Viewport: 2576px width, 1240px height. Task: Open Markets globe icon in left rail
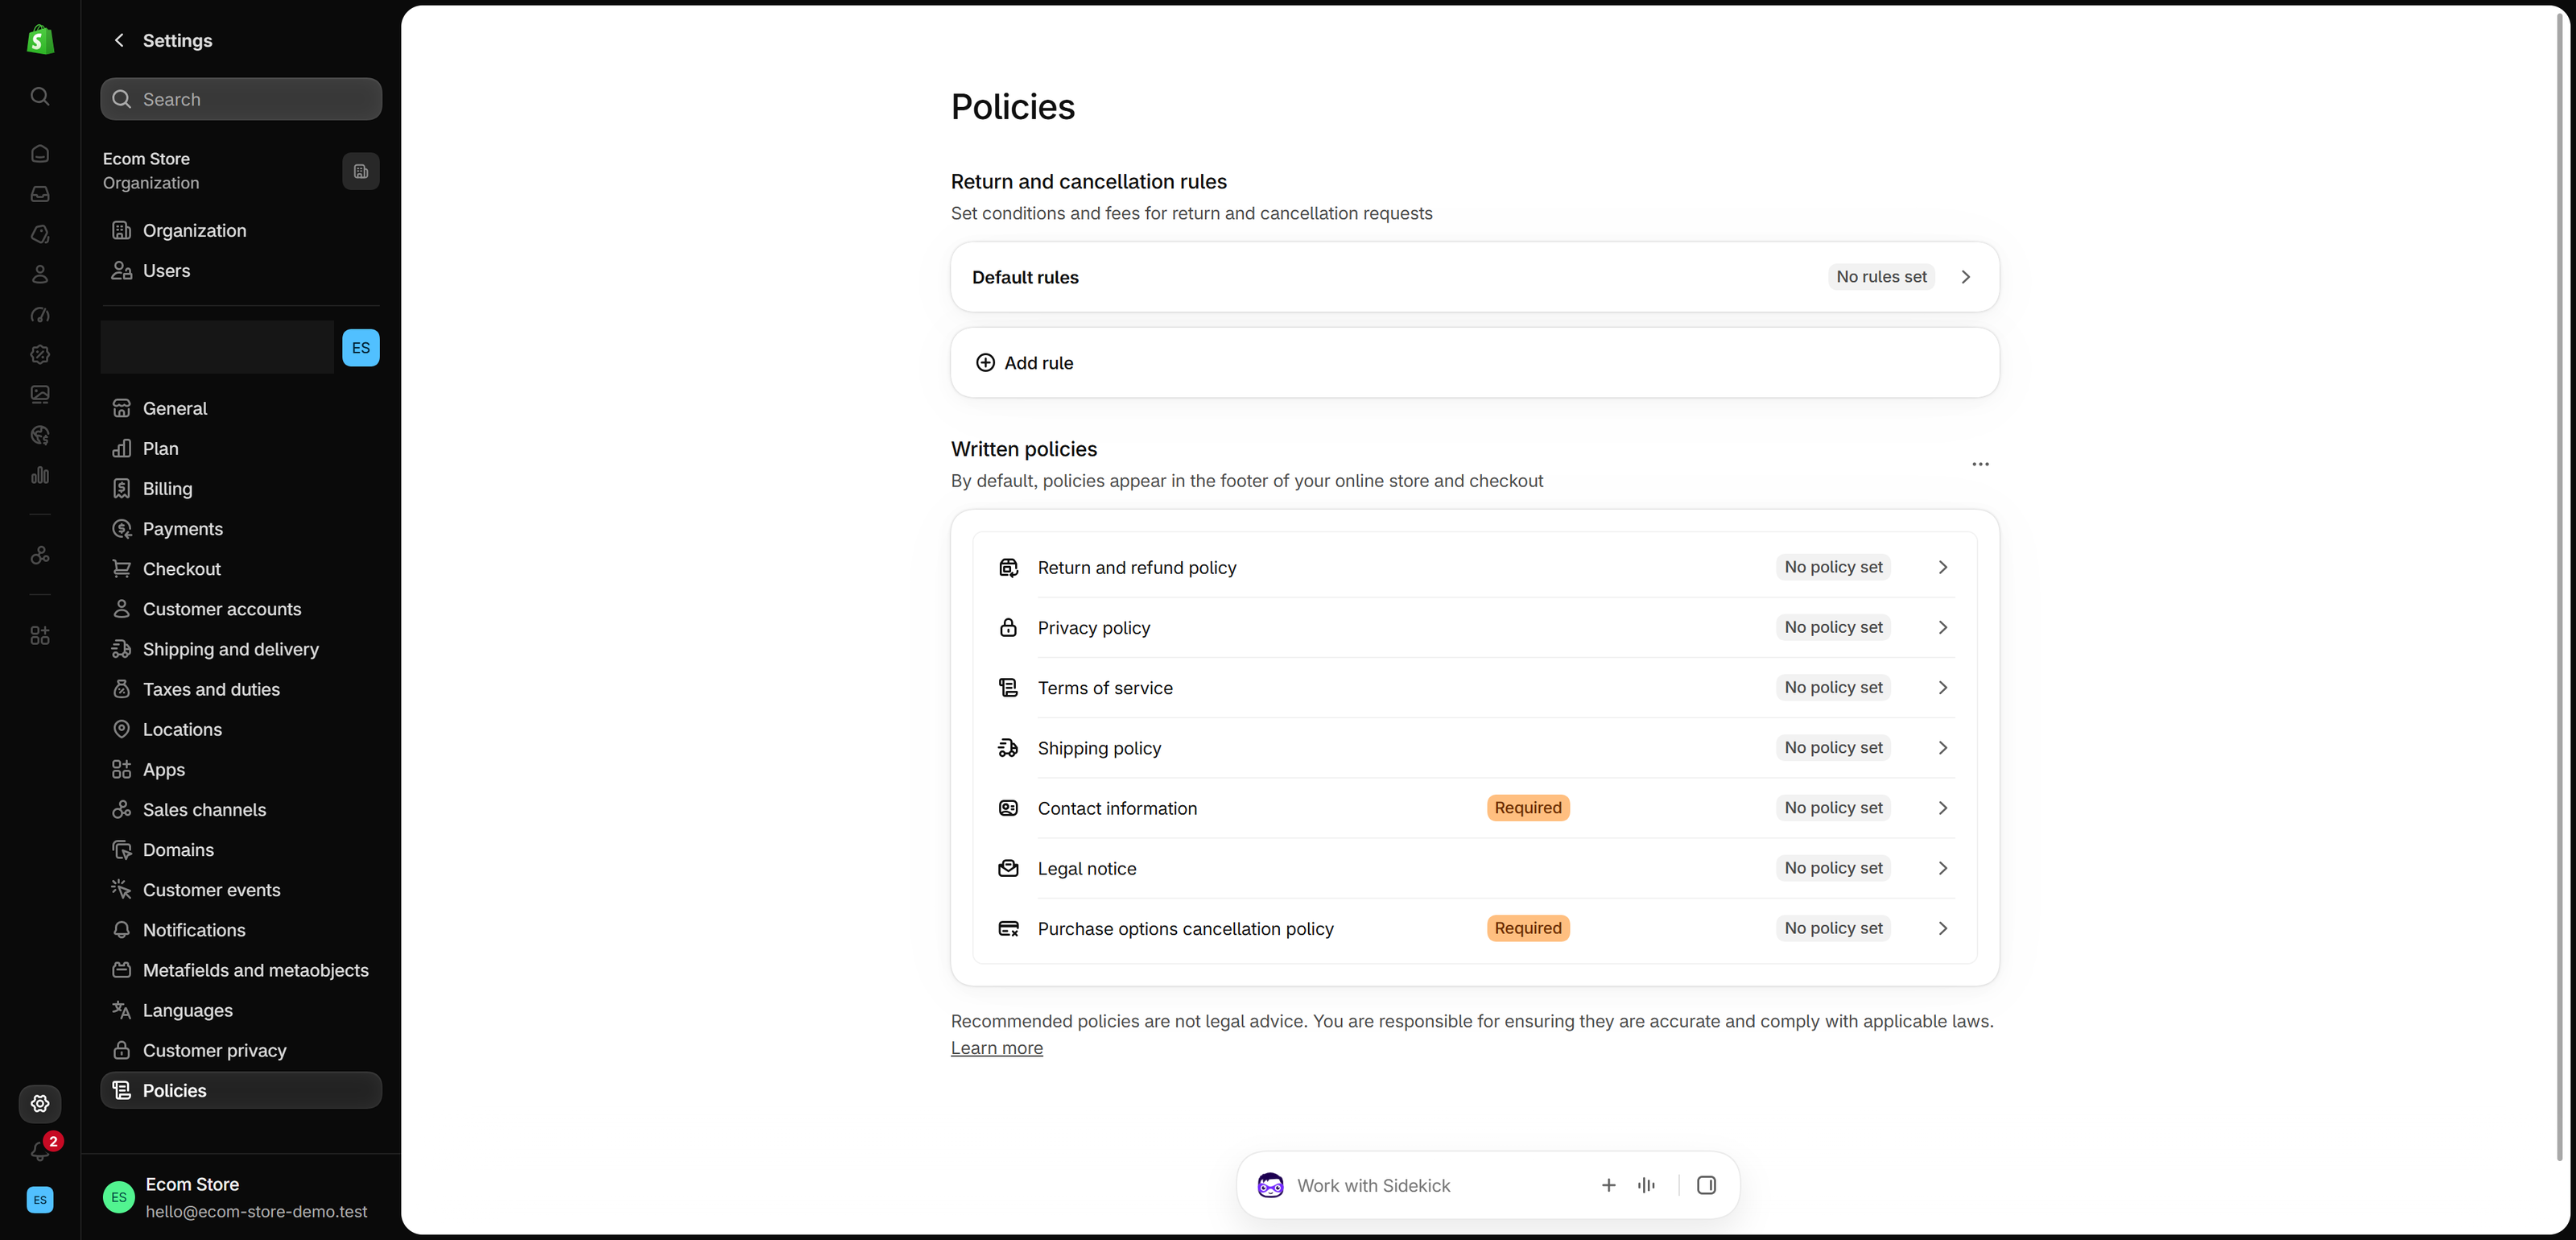click(x=40, y=435)
